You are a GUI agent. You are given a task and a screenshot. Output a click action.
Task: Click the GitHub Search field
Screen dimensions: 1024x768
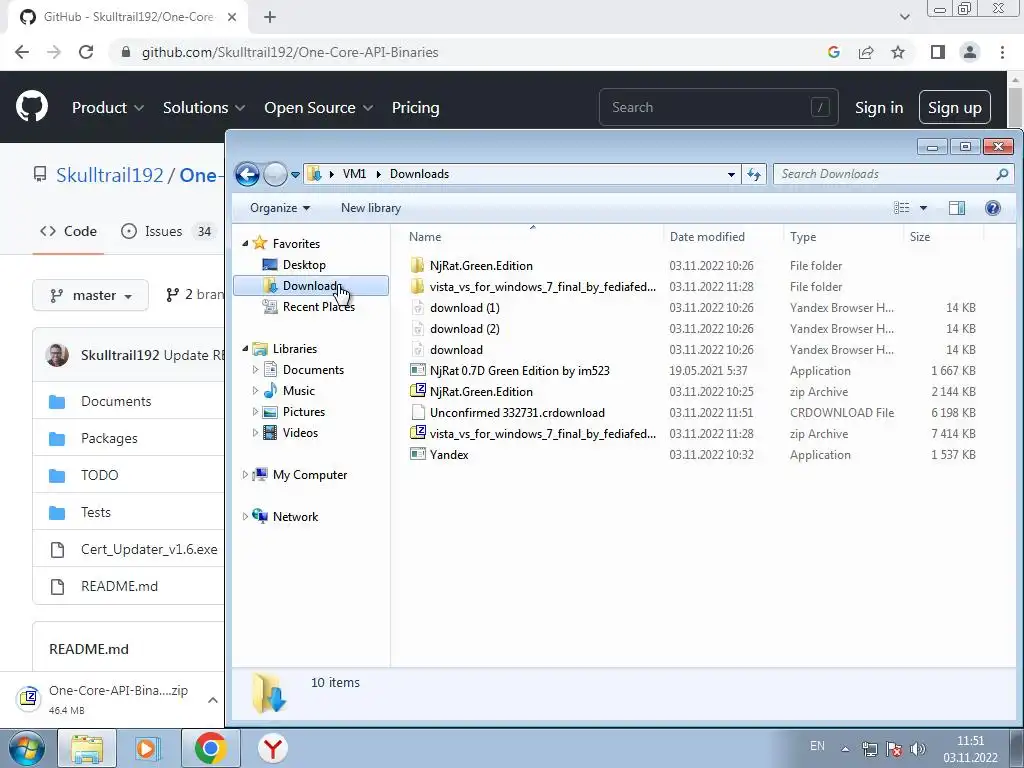click(x=718, y=107)
